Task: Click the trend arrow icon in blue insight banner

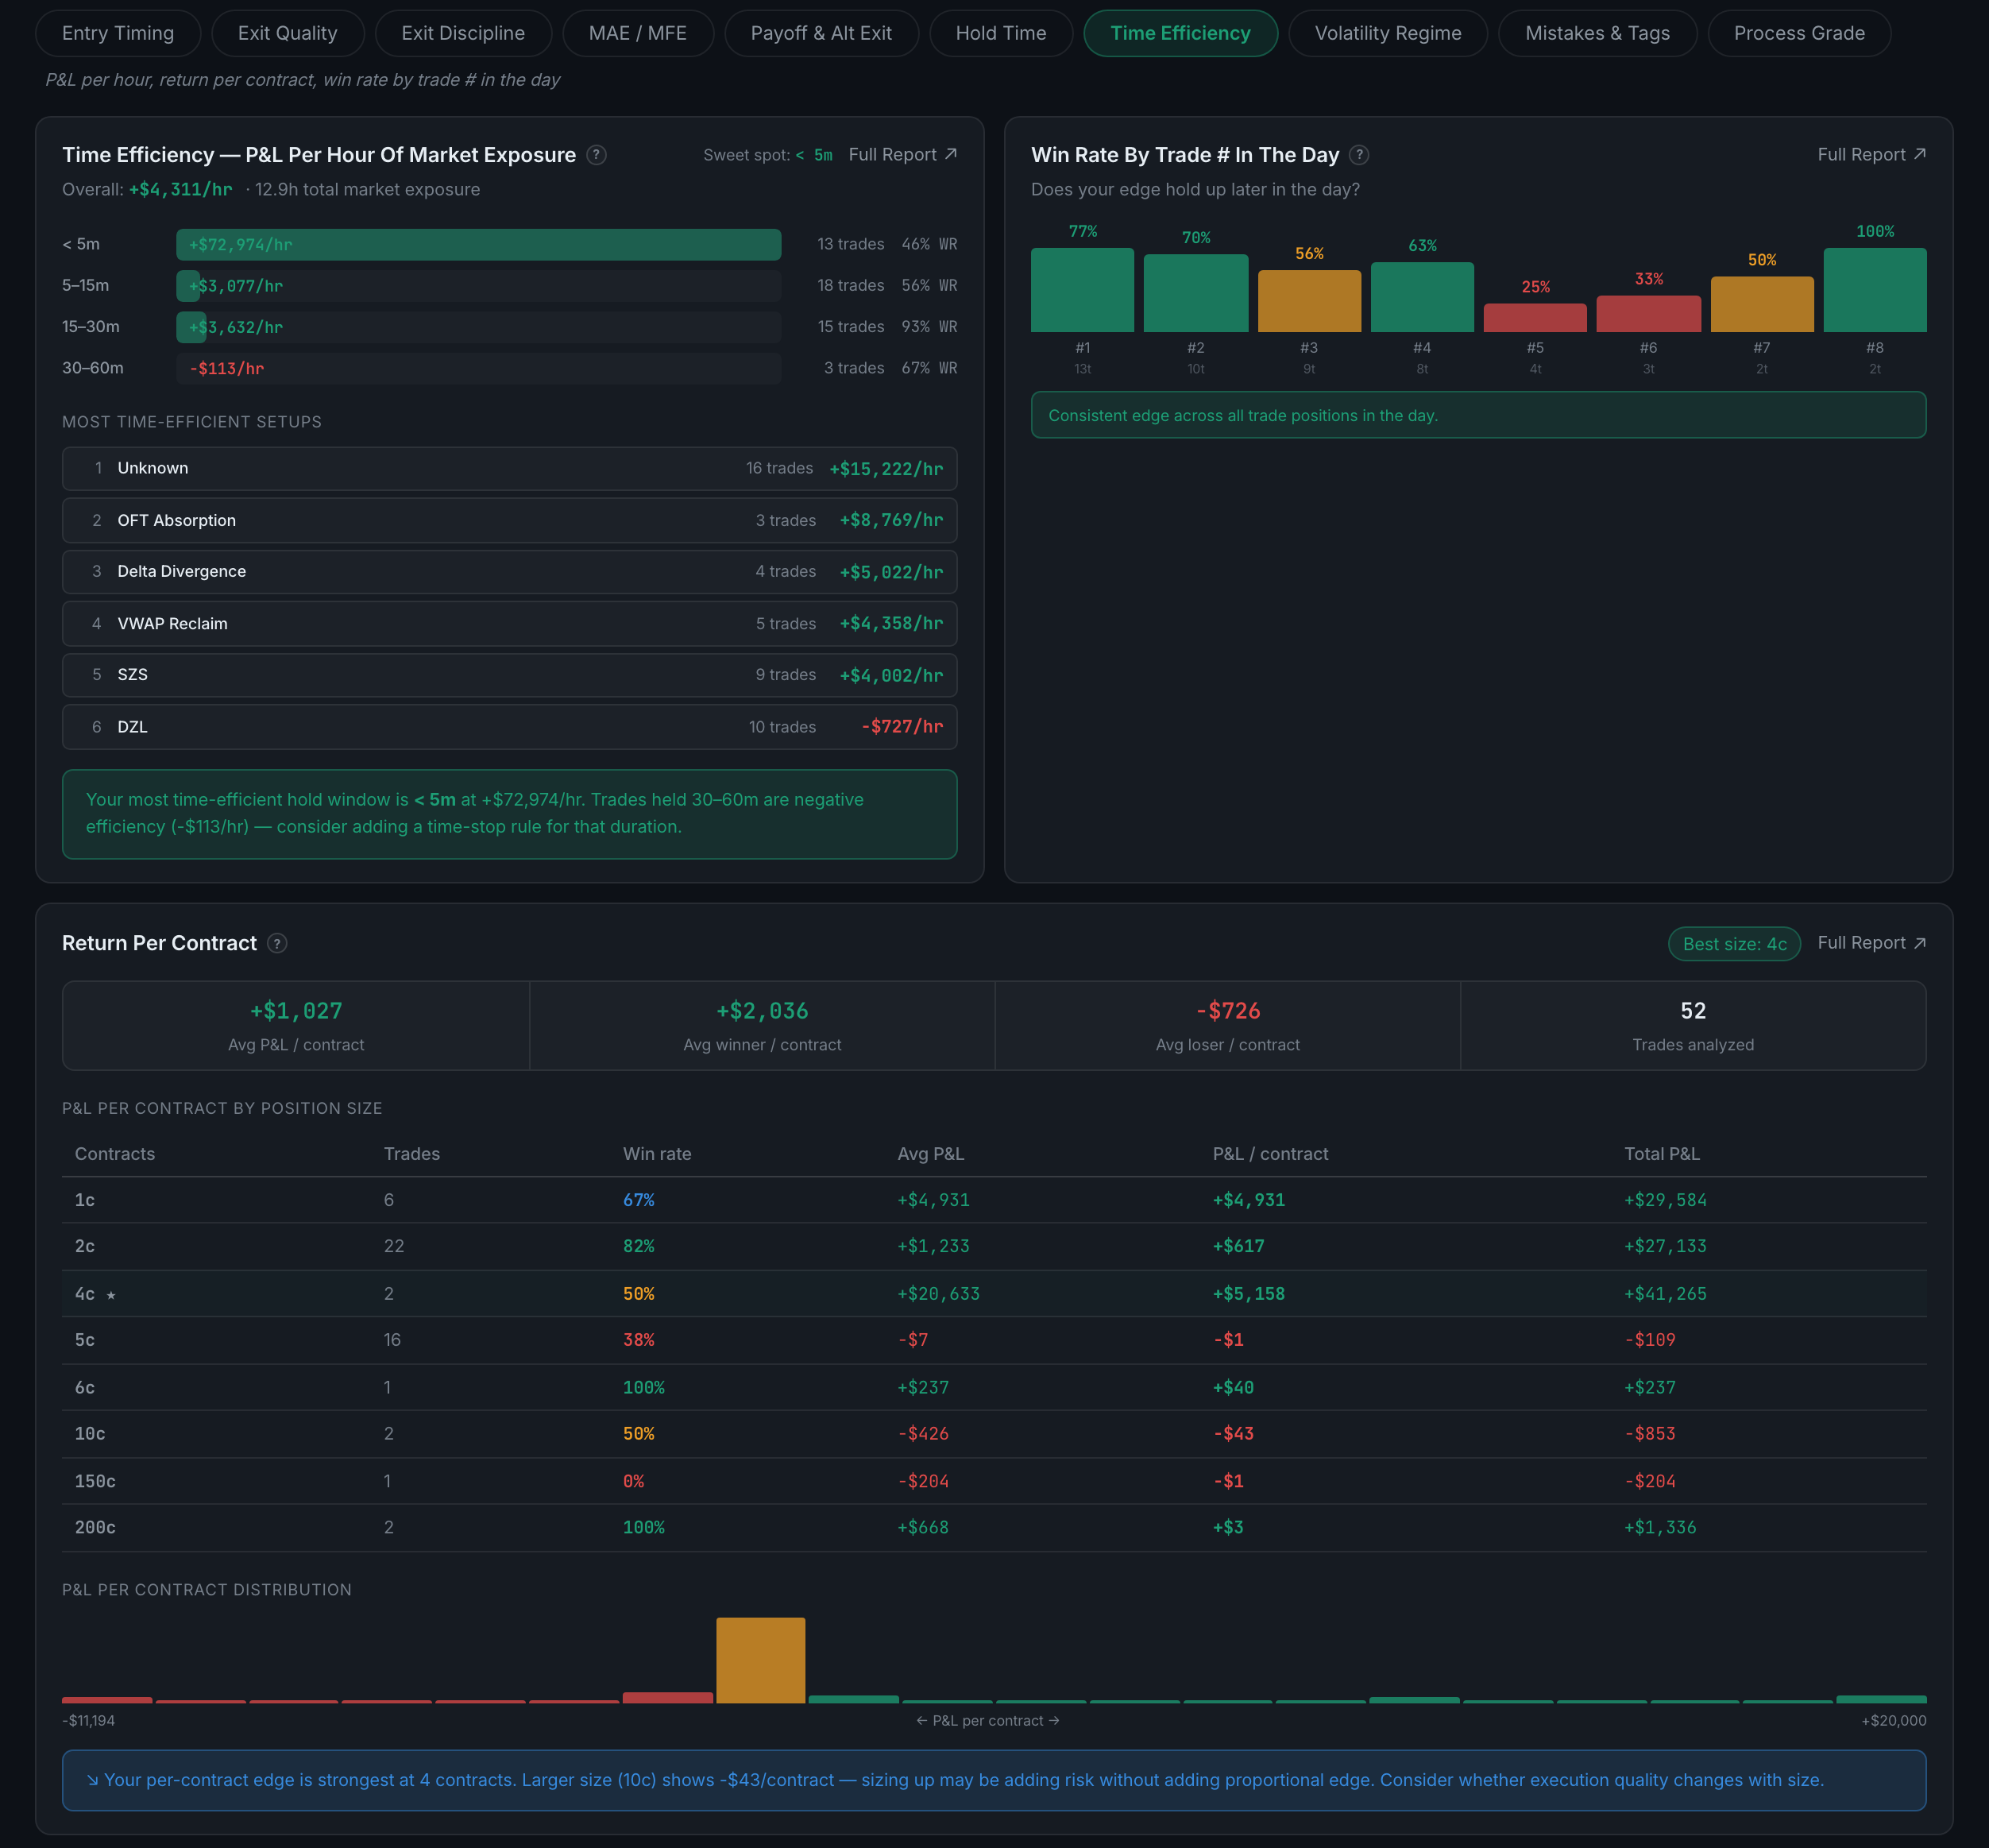Action: click(93, 1780)
